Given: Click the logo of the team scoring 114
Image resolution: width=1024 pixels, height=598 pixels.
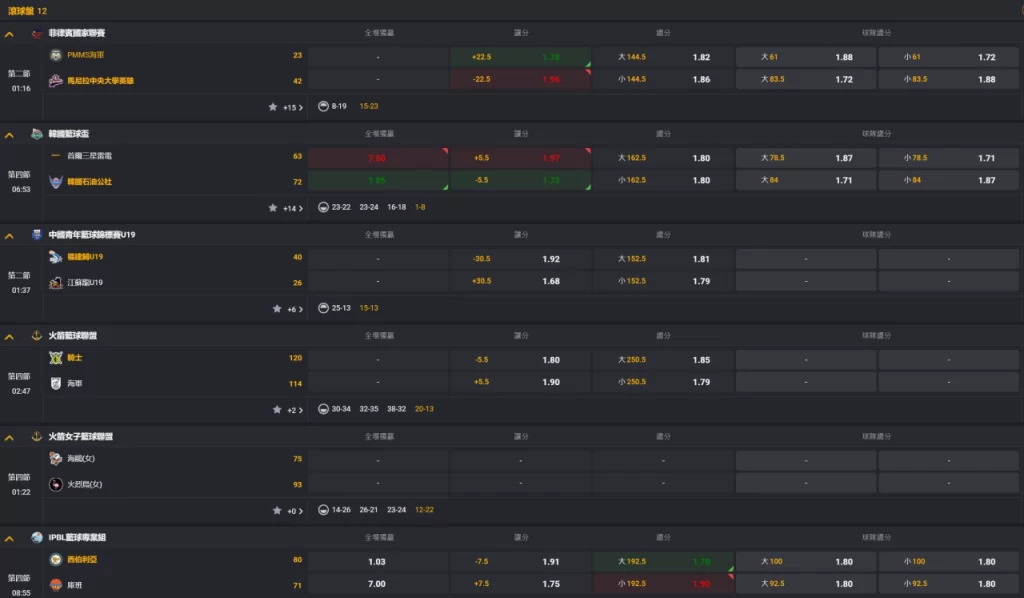Looking at the screenshot, I should pos(56,384).
